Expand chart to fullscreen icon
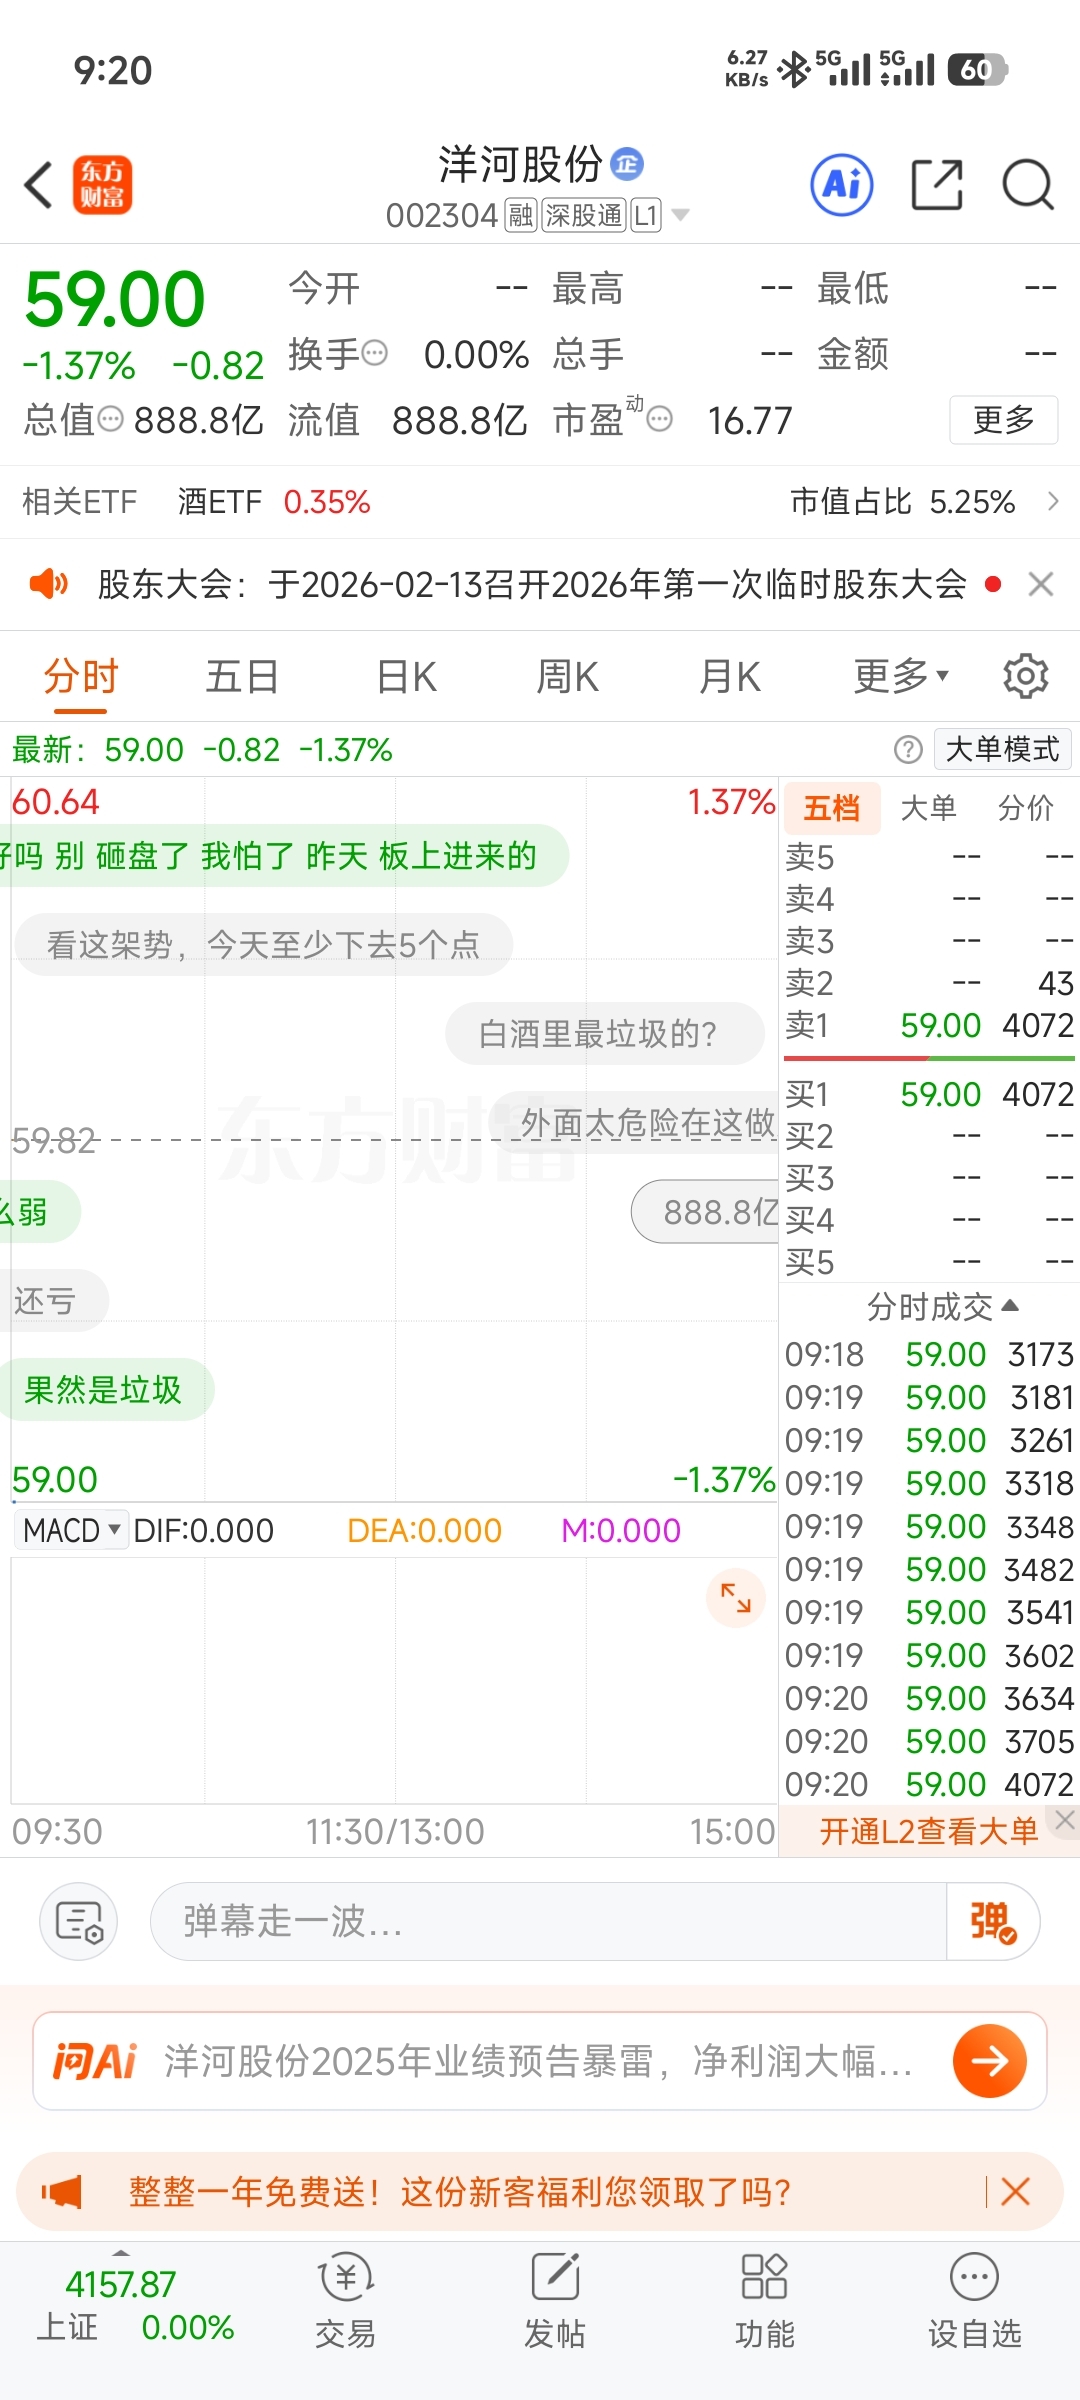The image size is (1080, 2400). click(736, 1598)
